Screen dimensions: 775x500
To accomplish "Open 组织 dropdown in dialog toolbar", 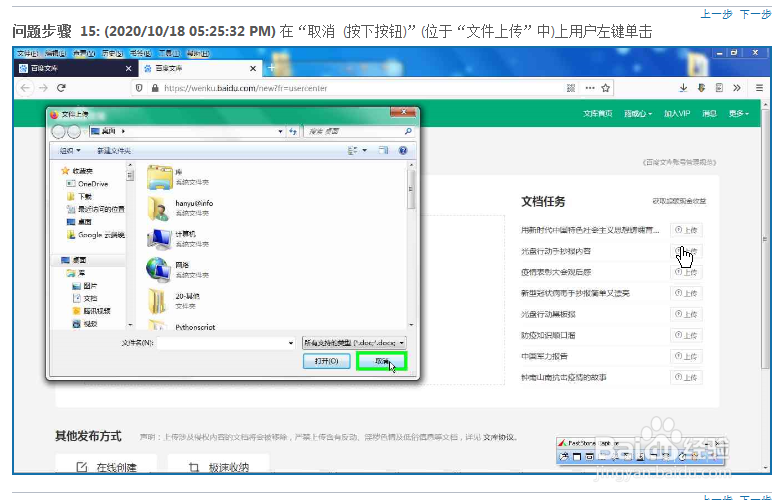I will coord(70,150).
